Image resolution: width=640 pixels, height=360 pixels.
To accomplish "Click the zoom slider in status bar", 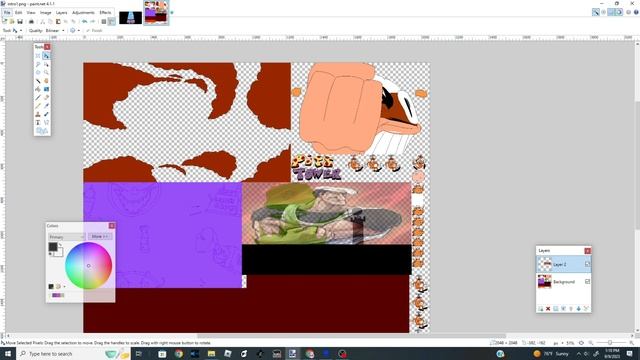I will tap(610, 343).
